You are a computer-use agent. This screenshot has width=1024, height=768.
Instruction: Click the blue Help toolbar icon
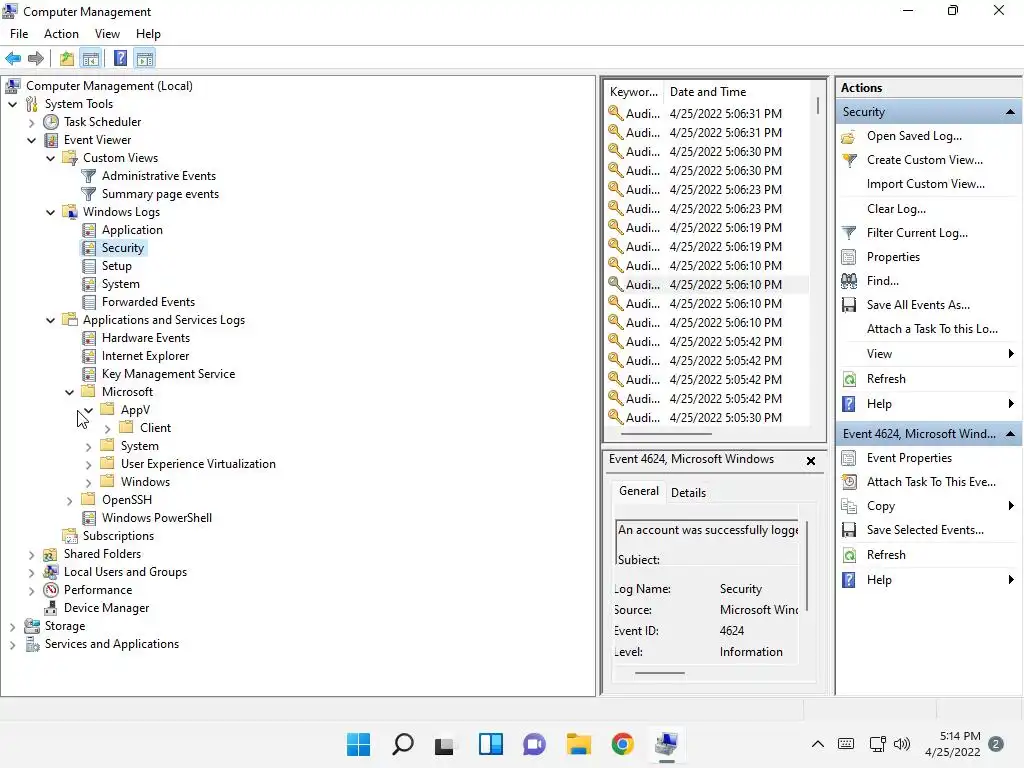[120, 59]
